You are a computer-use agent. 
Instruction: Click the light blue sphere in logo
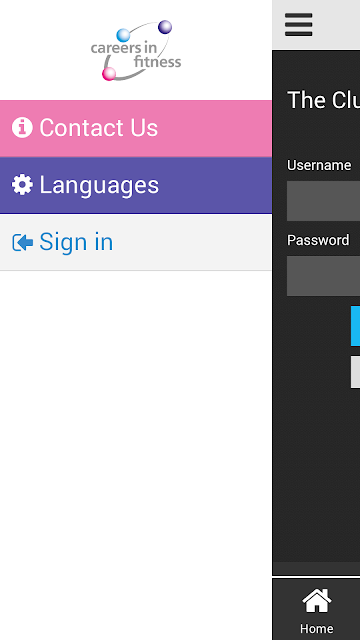[123, 35]
